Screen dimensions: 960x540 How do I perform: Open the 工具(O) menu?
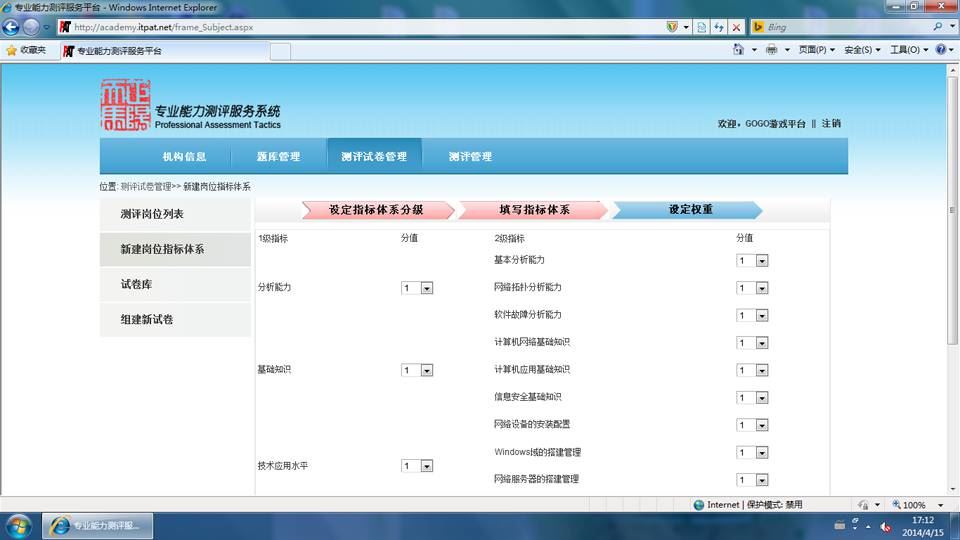(909, 50)
